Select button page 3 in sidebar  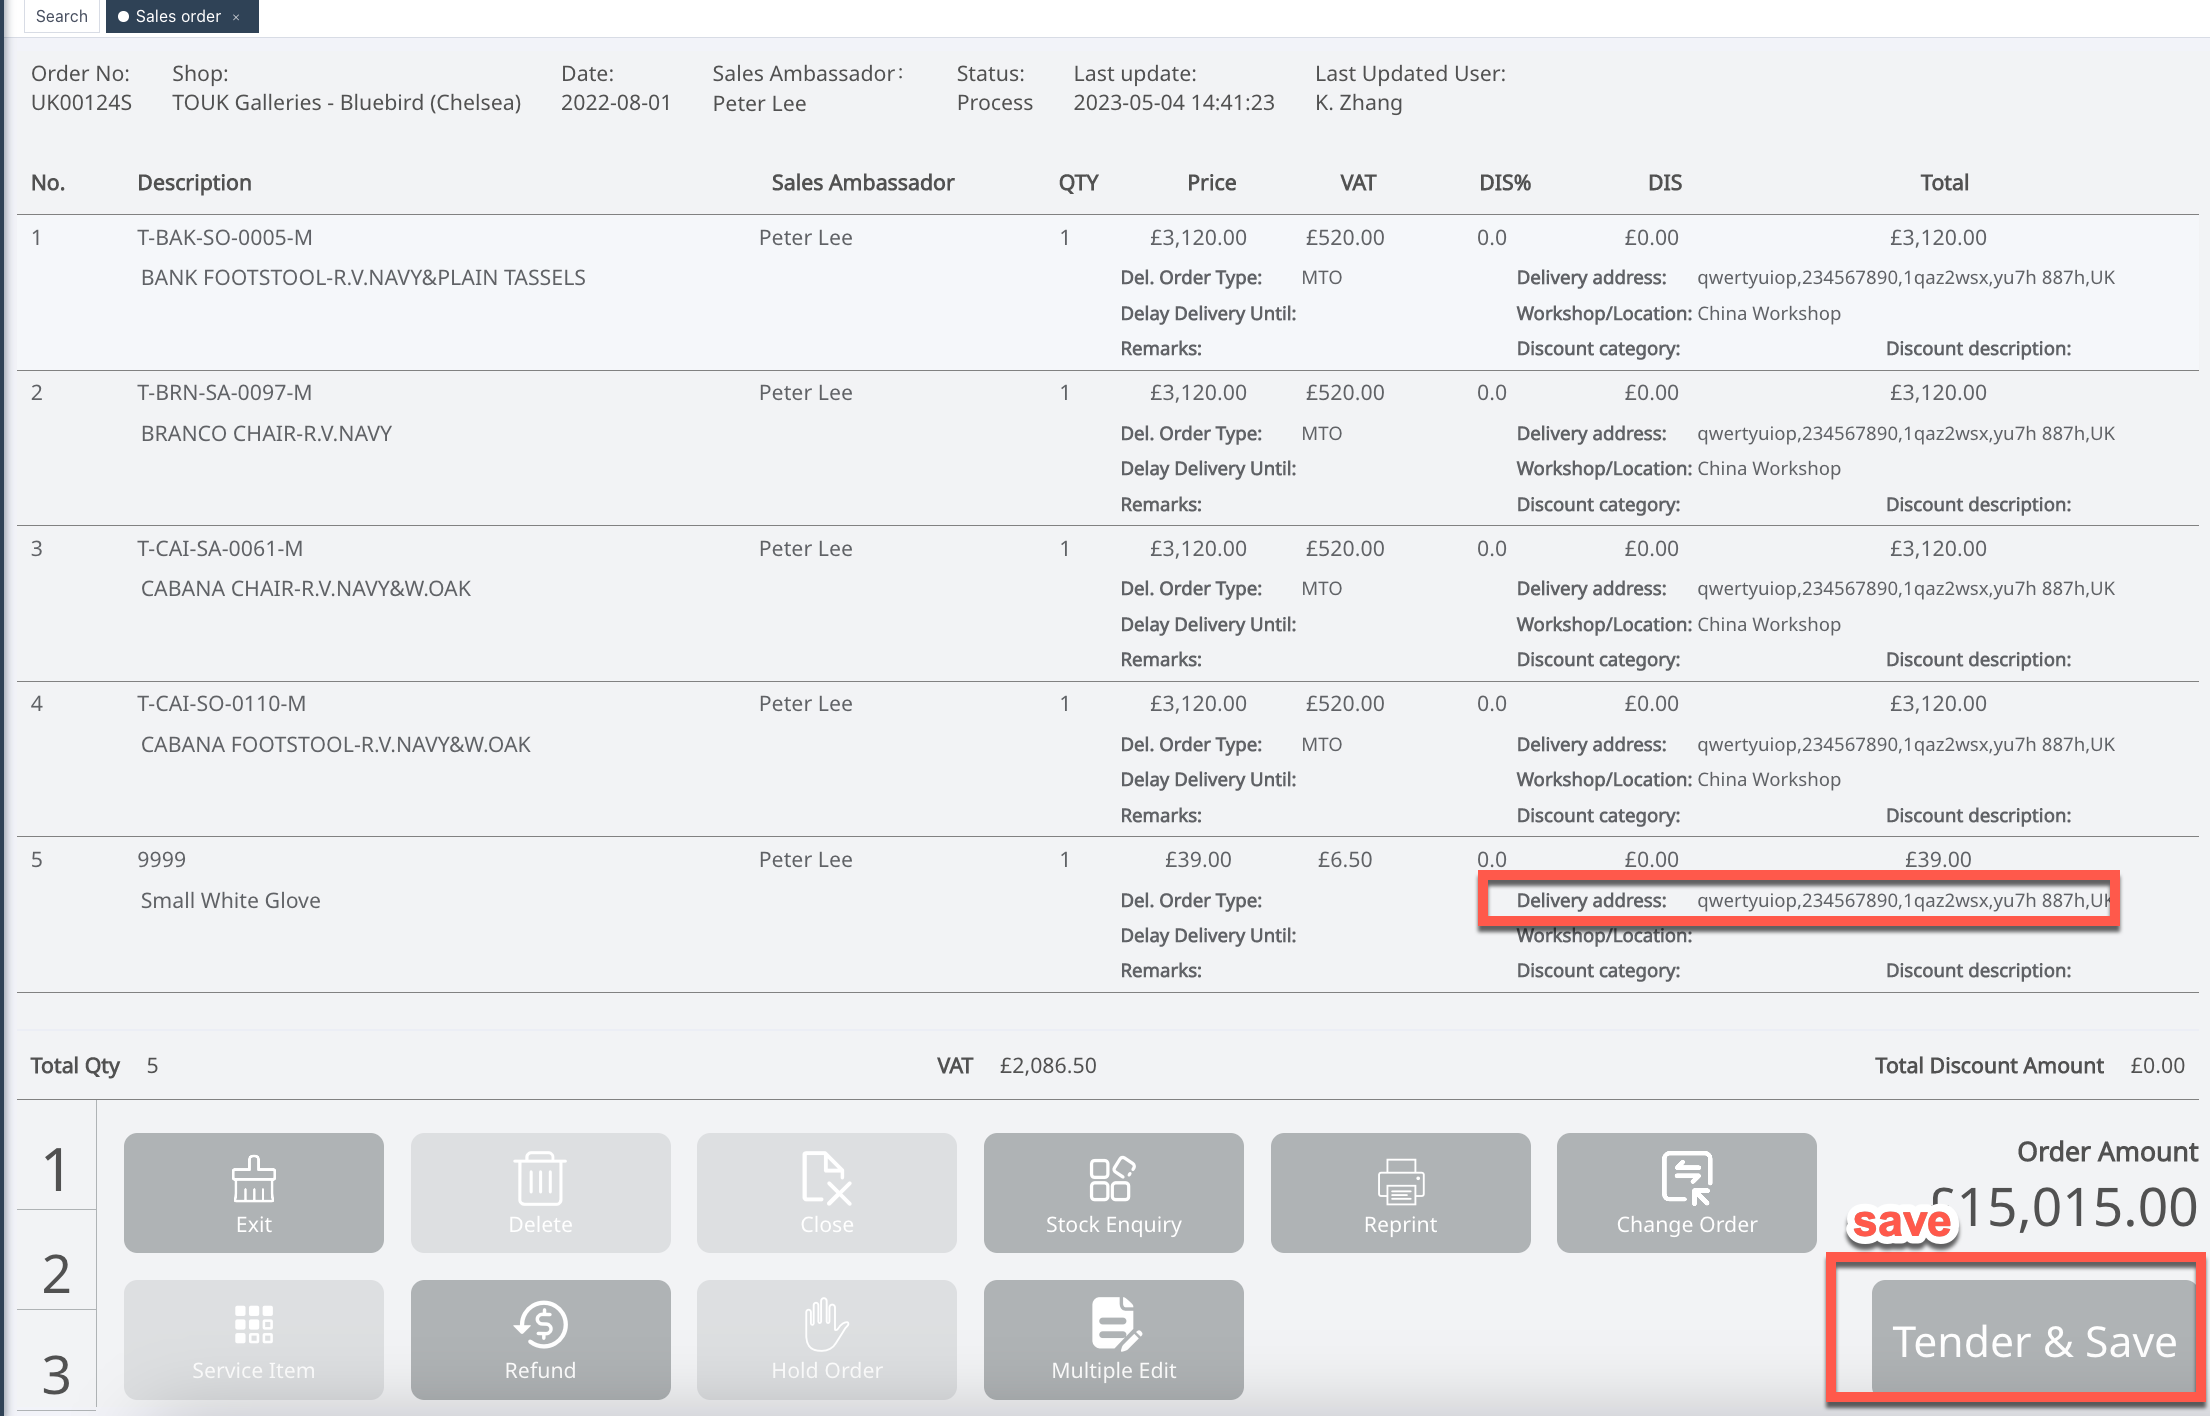pos(56,1373)
